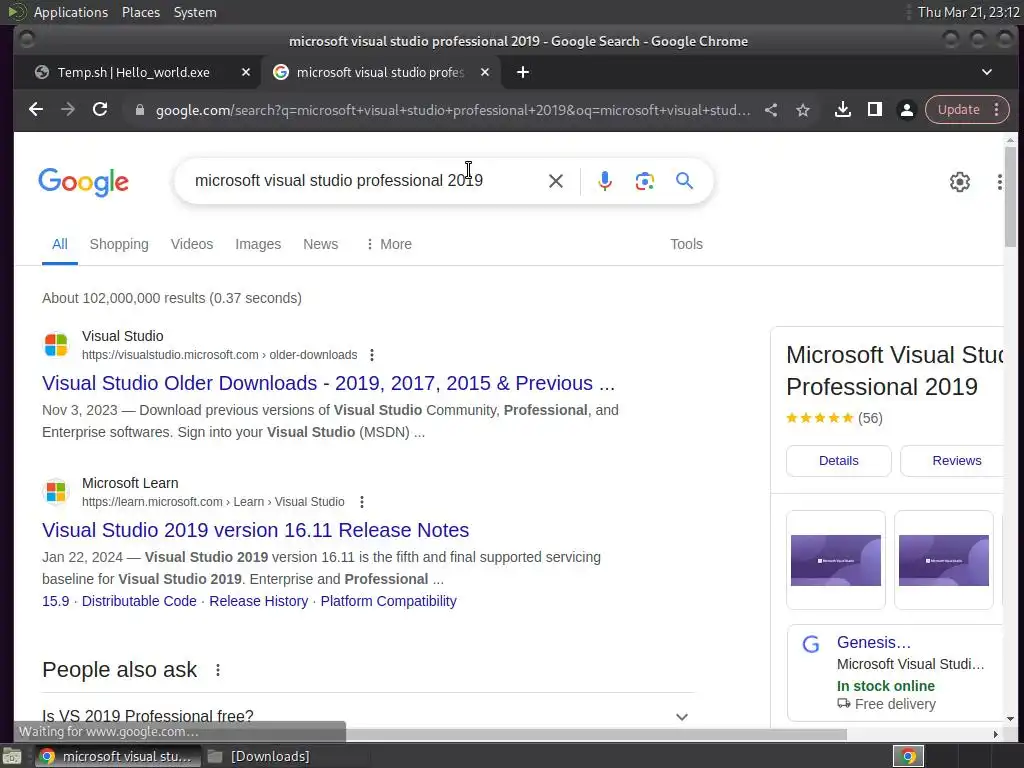
Task: Select the All results tab
Action: (x=59, y=244)
